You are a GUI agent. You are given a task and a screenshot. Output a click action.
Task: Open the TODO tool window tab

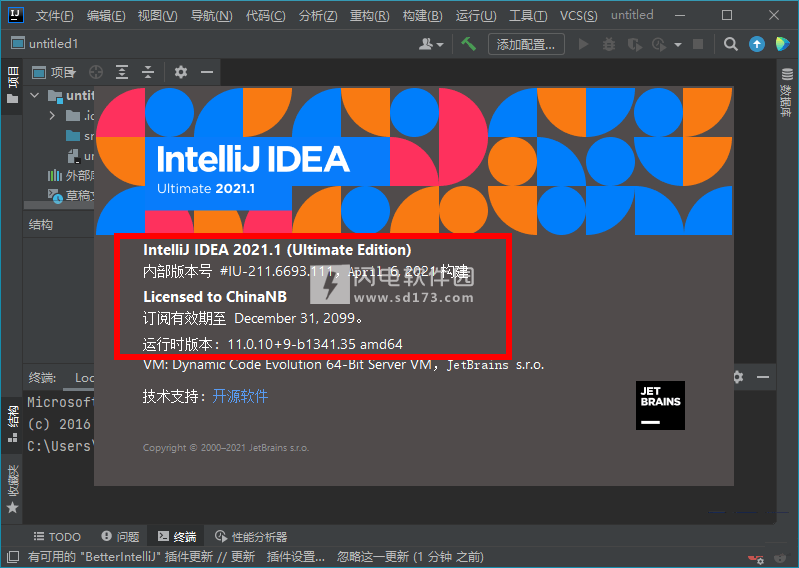(57, 537)
